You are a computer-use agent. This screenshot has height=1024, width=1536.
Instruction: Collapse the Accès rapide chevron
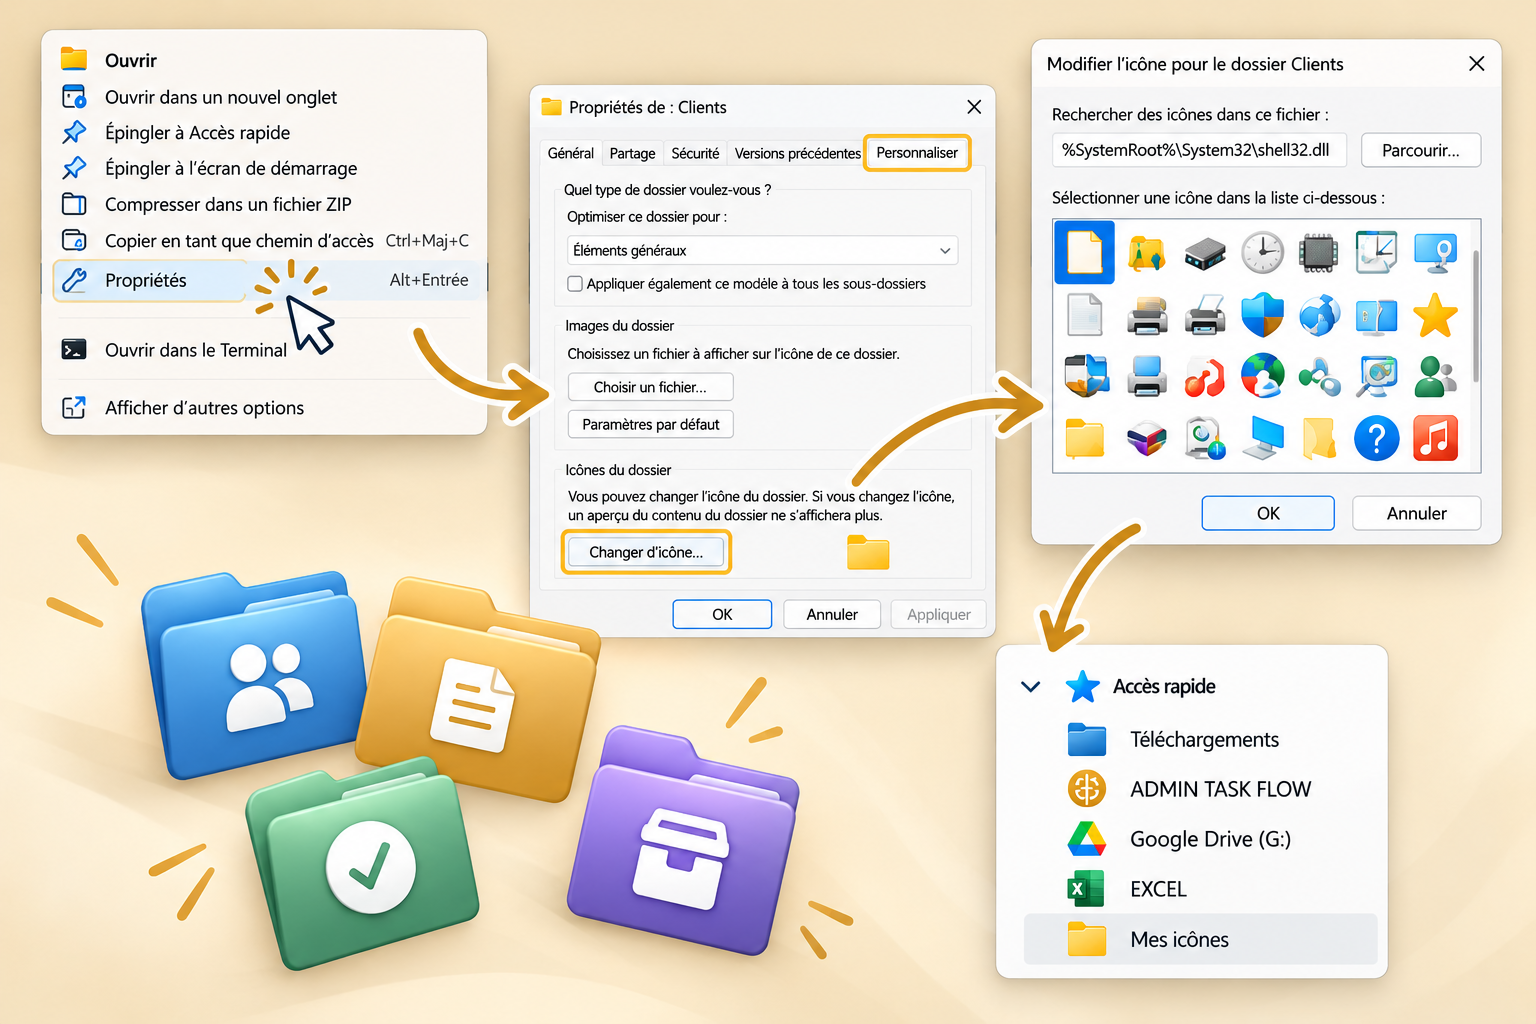[x=1031, y=687]
